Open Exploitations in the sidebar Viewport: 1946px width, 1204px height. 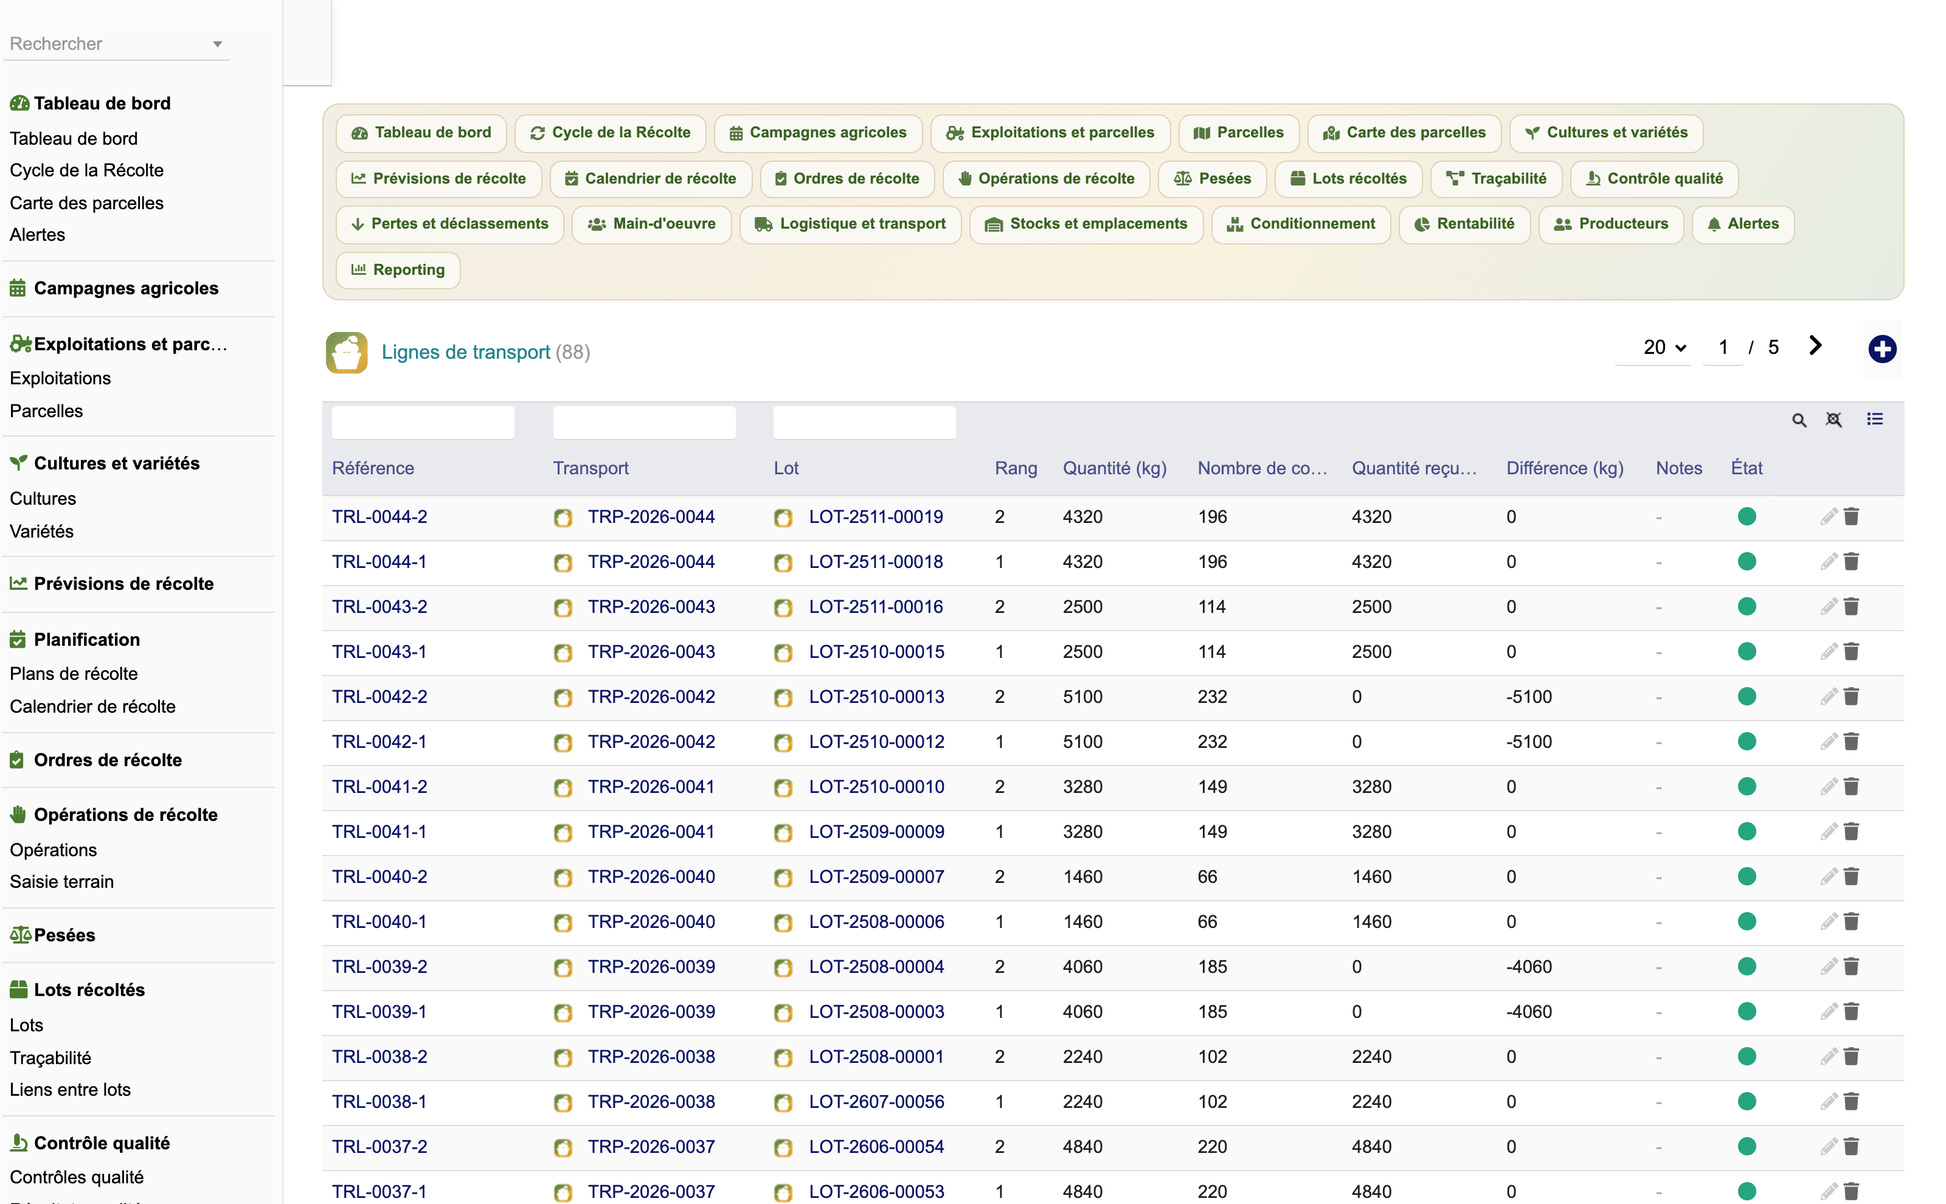coord(60,378)
